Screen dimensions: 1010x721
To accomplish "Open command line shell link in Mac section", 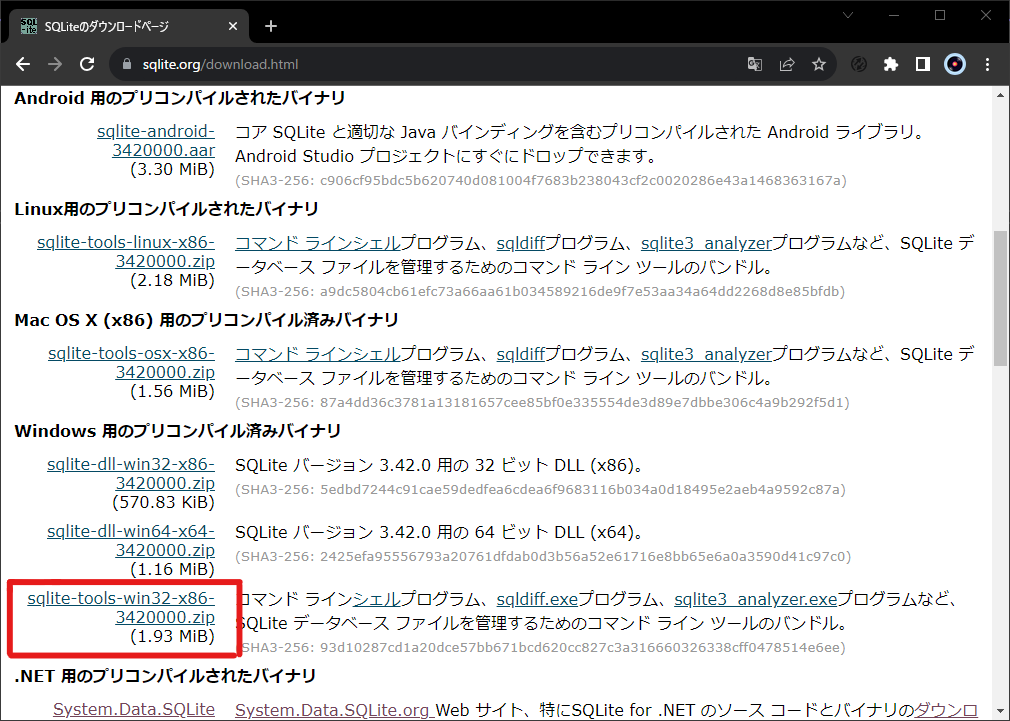I will coord(318,354).
